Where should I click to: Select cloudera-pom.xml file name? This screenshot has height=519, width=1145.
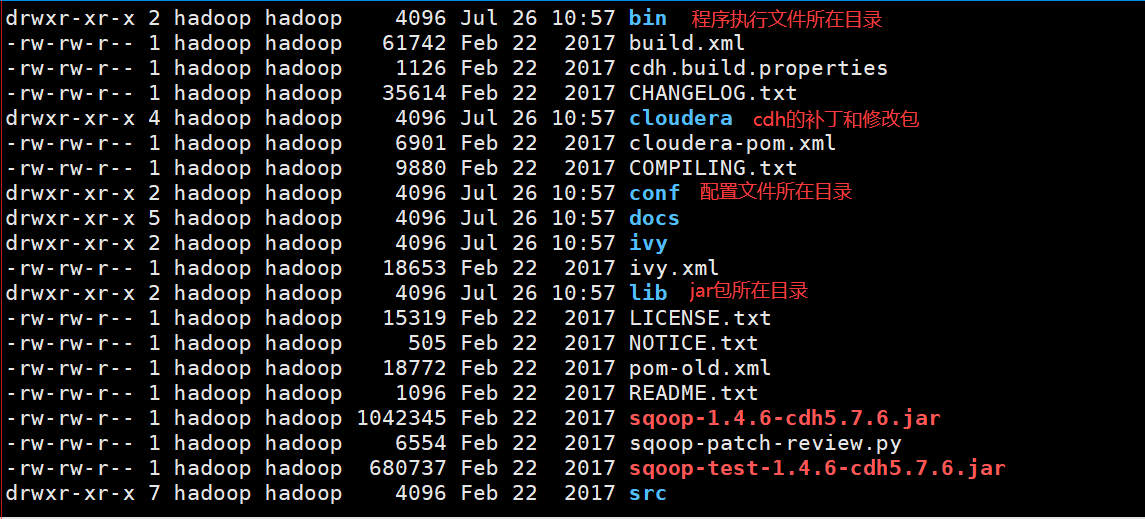(732, 142)
